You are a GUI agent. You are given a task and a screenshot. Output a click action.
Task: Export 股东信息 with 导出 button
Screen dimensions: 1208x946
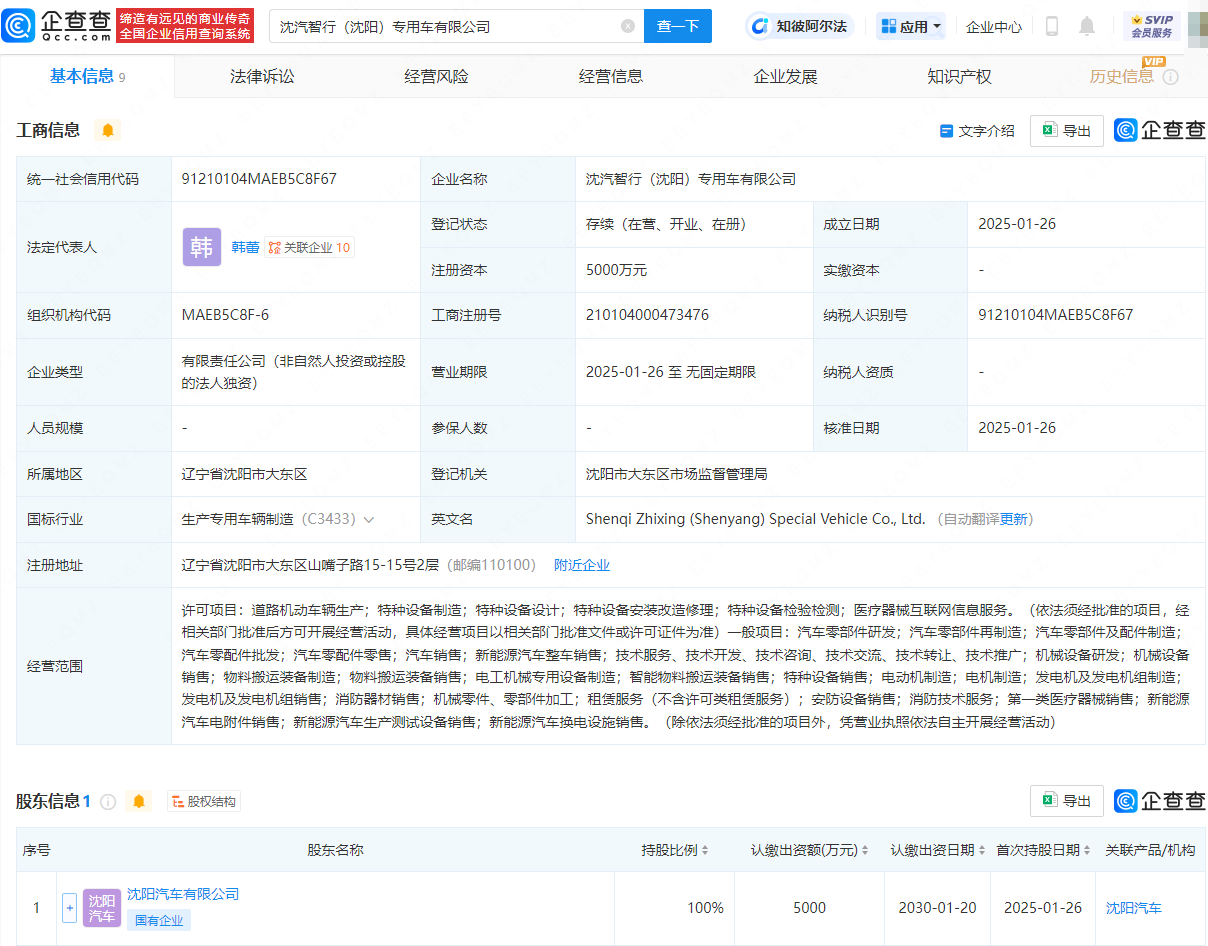(x=1067, y=801)
